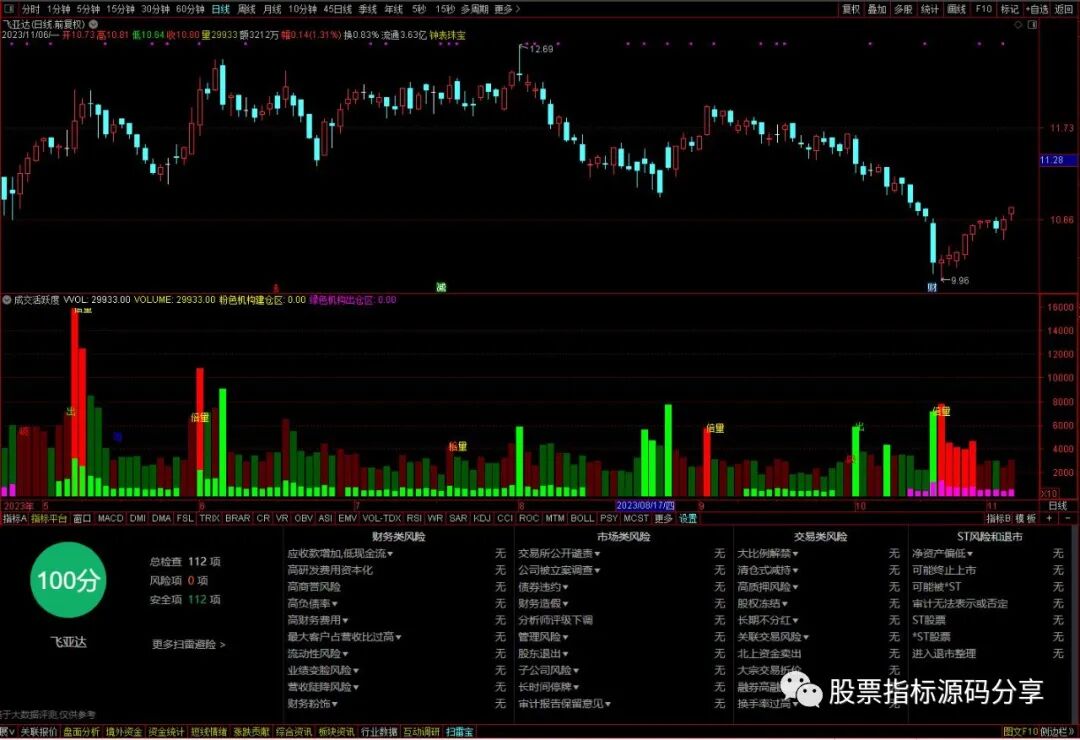The height and width of the screenshot is (740, 1080).
Task: Select the KDJ indicator
Action: click(482, 518)
